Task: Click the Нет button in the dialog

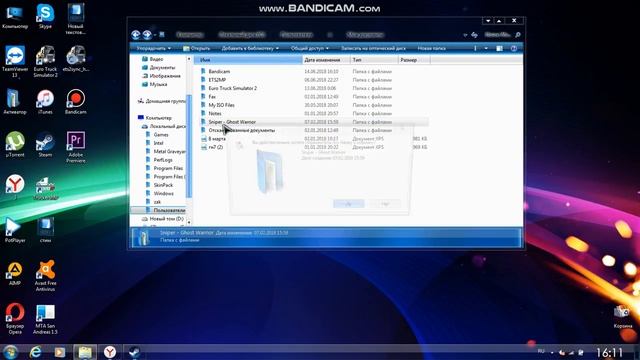Action: (385, 204)
